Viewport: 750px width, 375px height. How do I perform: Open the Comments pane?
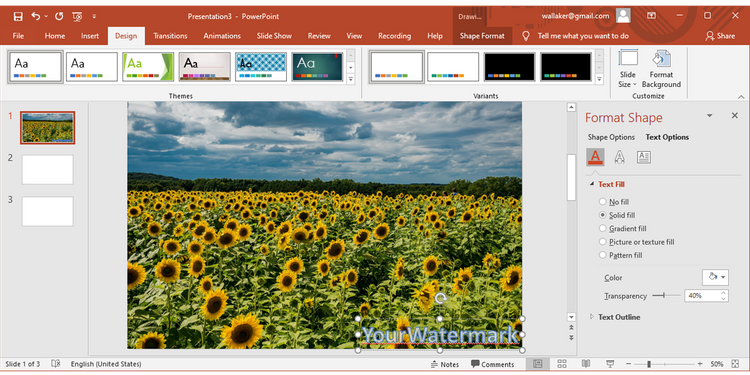click(493, 364)
